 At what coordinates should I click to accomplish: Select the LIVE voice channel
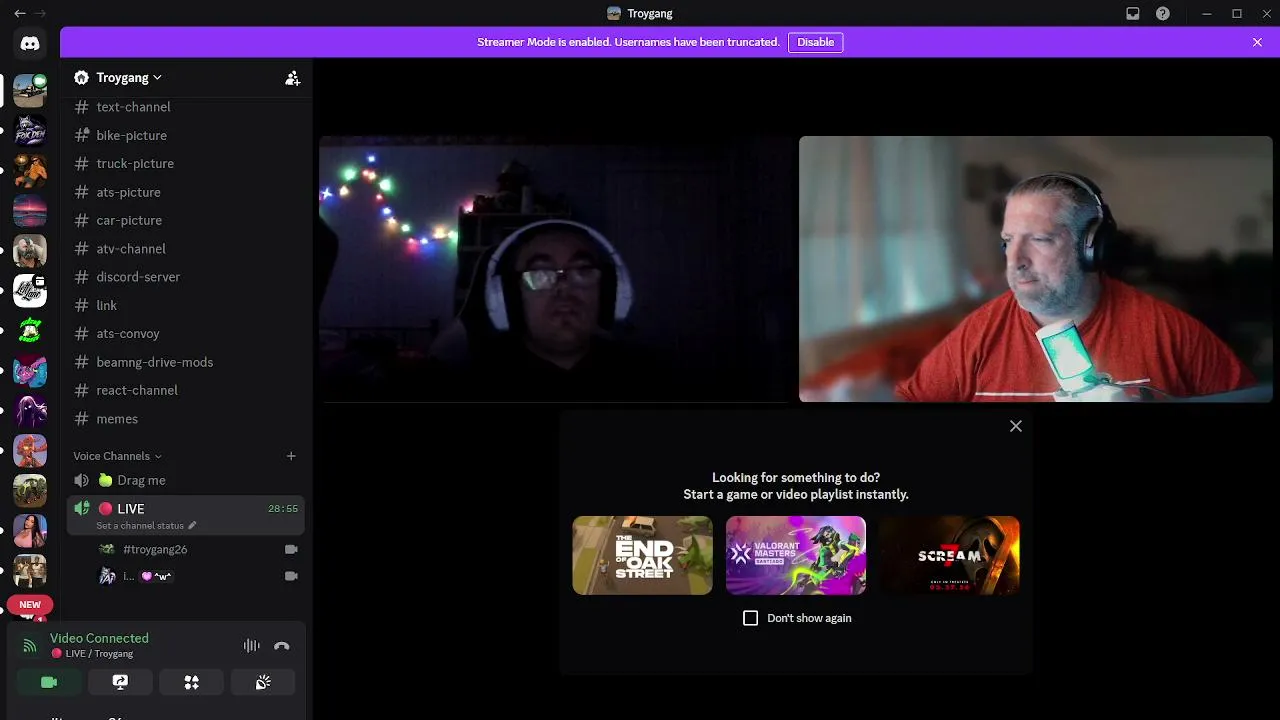tap(186, 515)
